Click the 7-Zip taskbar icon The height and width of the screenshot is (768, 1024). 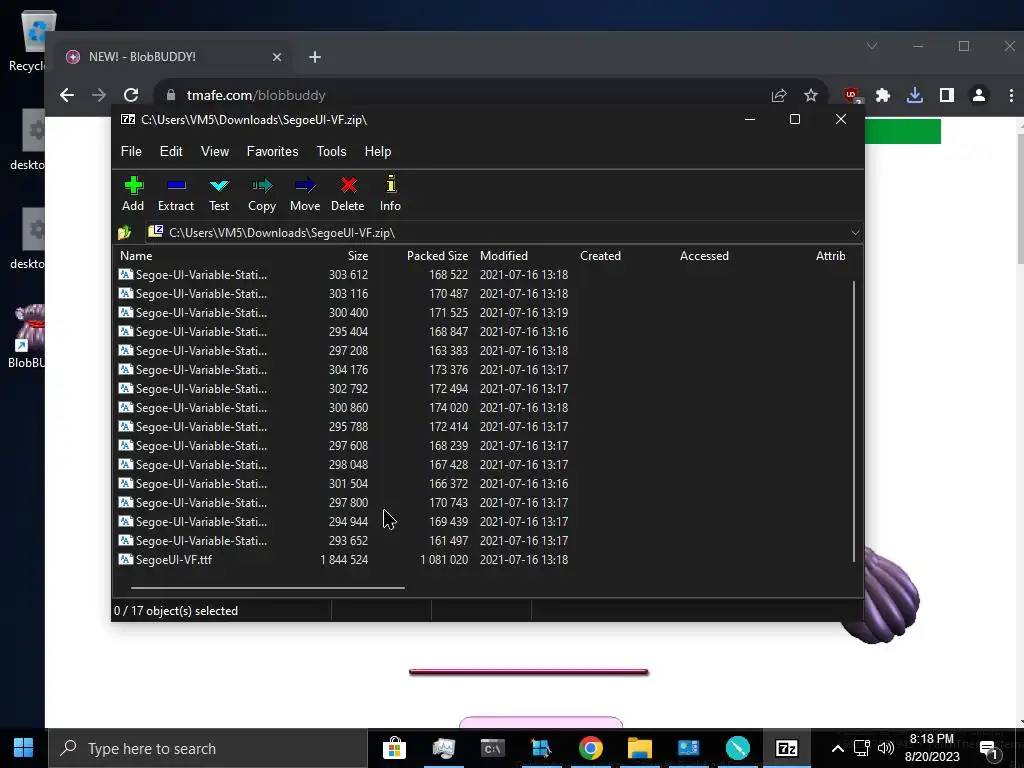point(787,748)
